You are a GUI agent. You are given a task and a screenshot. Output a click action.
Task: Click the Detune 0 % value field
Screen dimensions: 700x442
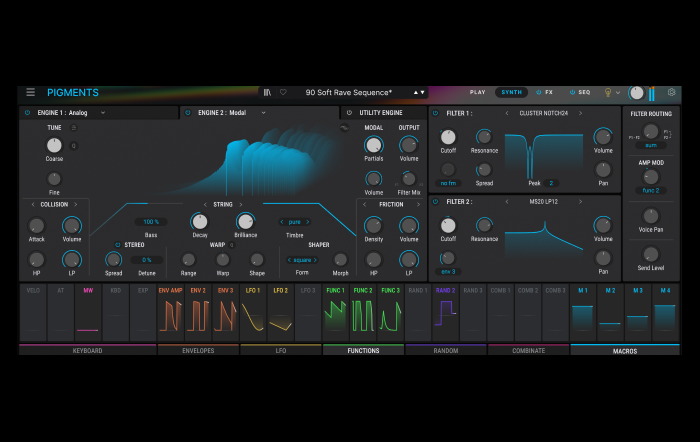coord(147,260)
